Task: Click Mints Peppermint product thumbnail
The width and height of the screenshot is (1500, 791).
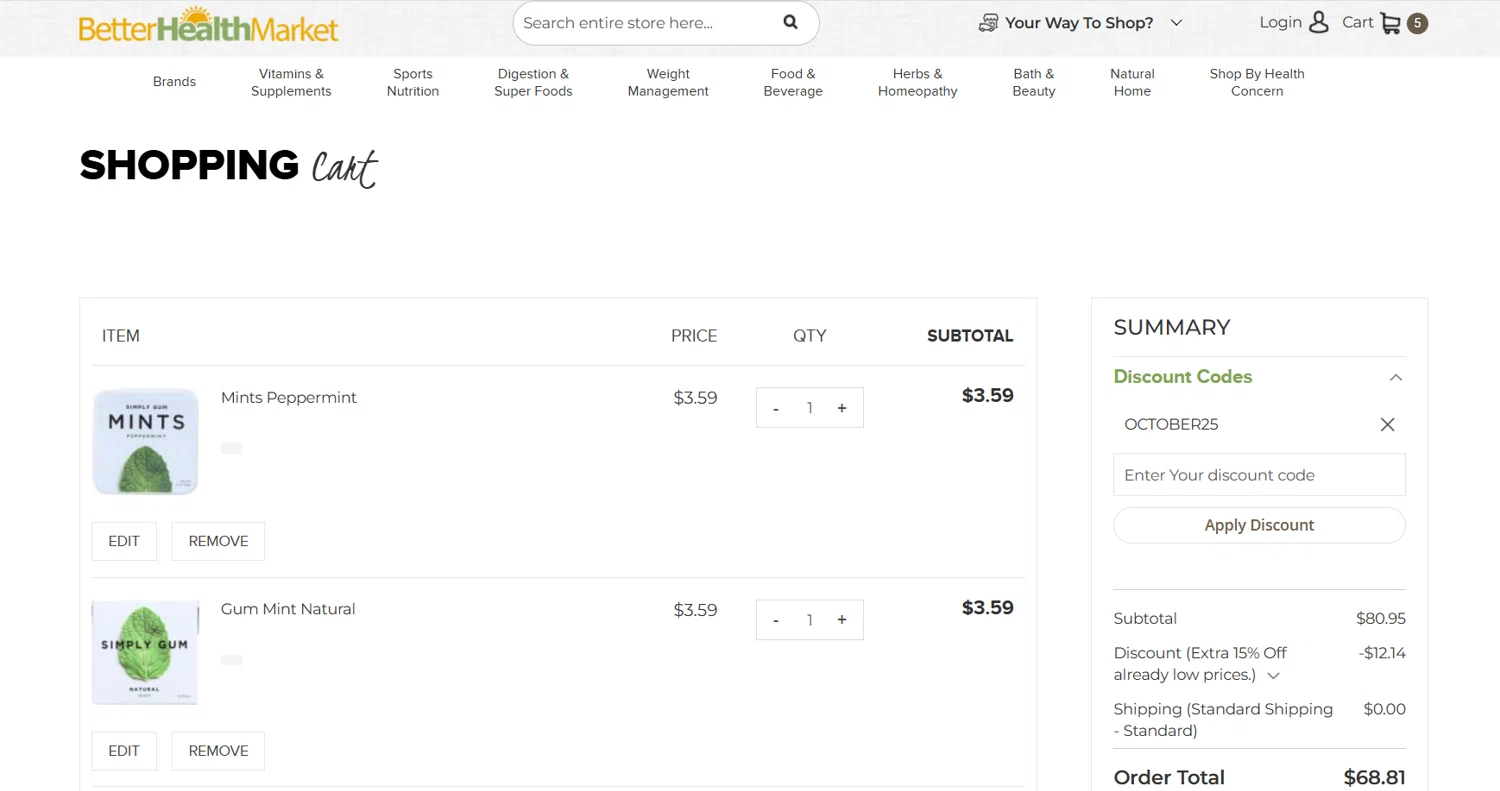Action: pos(146,441)
